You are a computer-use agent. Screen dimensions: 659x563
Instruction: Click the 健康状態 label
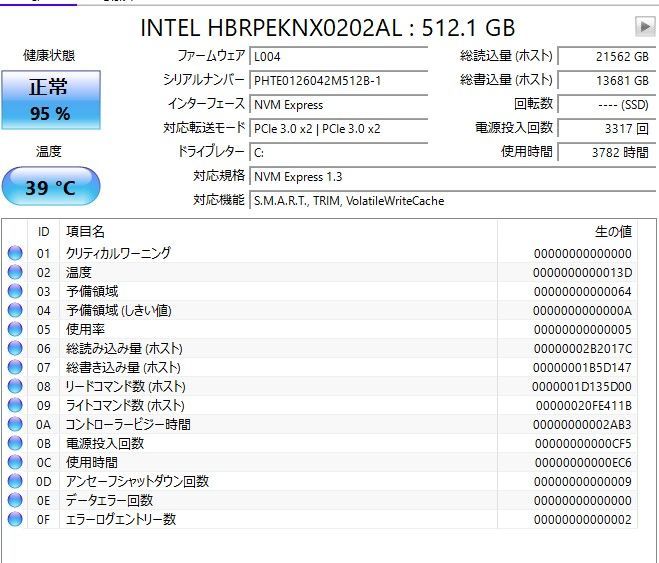click(49, 55)
